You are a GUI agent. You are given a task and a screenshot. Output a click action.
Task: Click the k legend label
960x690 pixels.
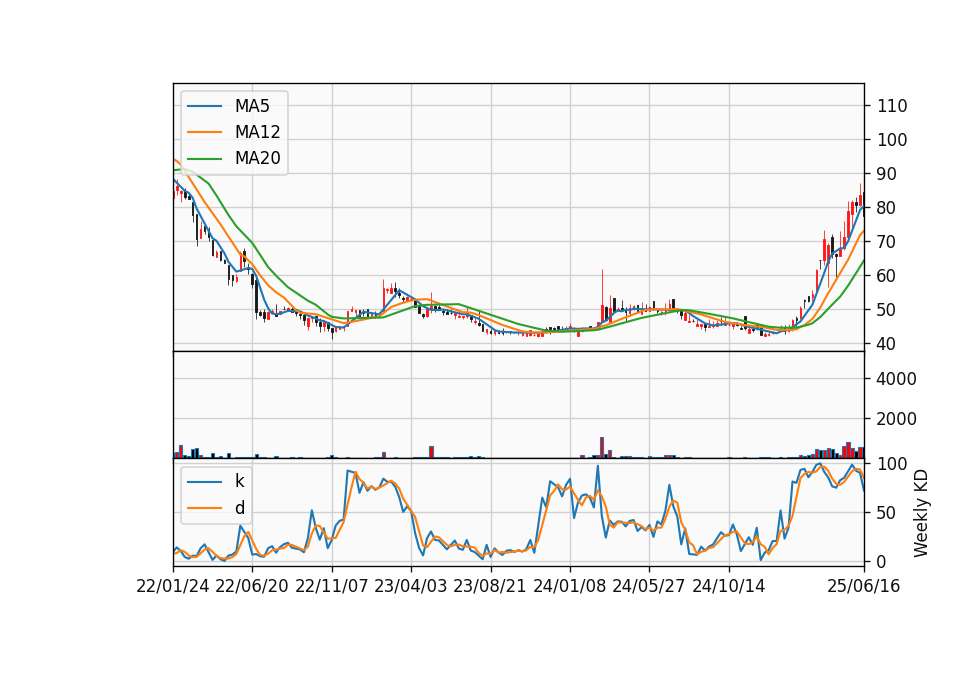[x=239, y=481]
